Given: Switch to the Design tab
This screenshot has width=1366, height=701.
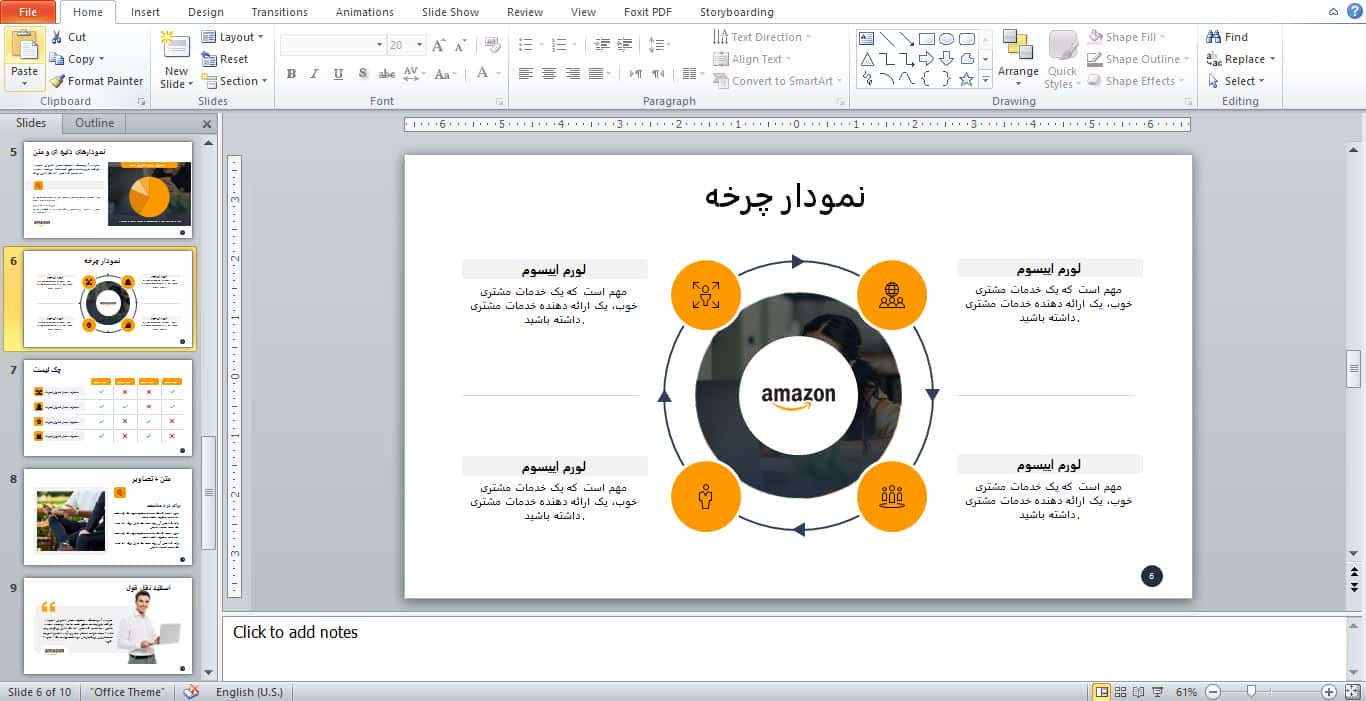Looking at the screenshot, I should pyautogui.click(x=206, y=12).
